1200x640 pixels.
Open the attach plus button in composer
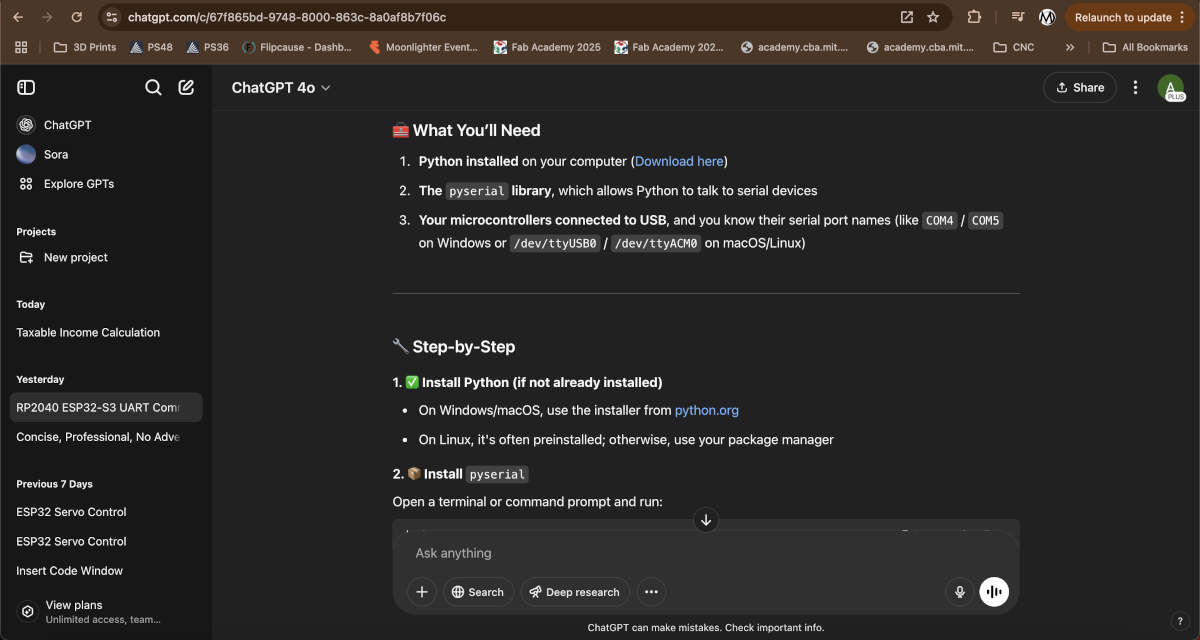pos(422,592)
